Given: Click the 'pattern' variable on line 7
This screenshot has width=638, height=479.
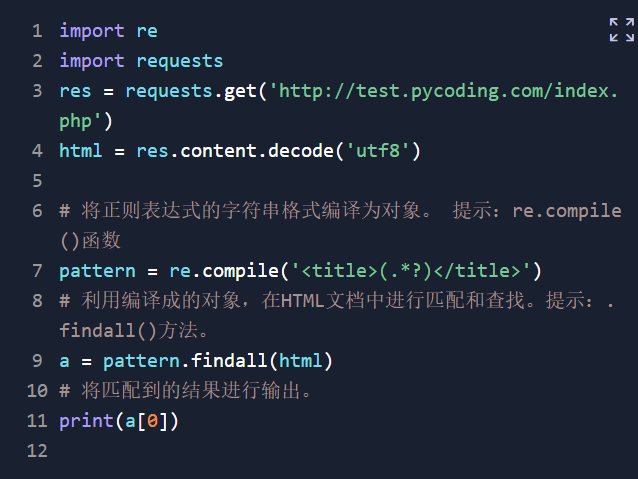Looking at the screenshot, I should coord(97,271).
